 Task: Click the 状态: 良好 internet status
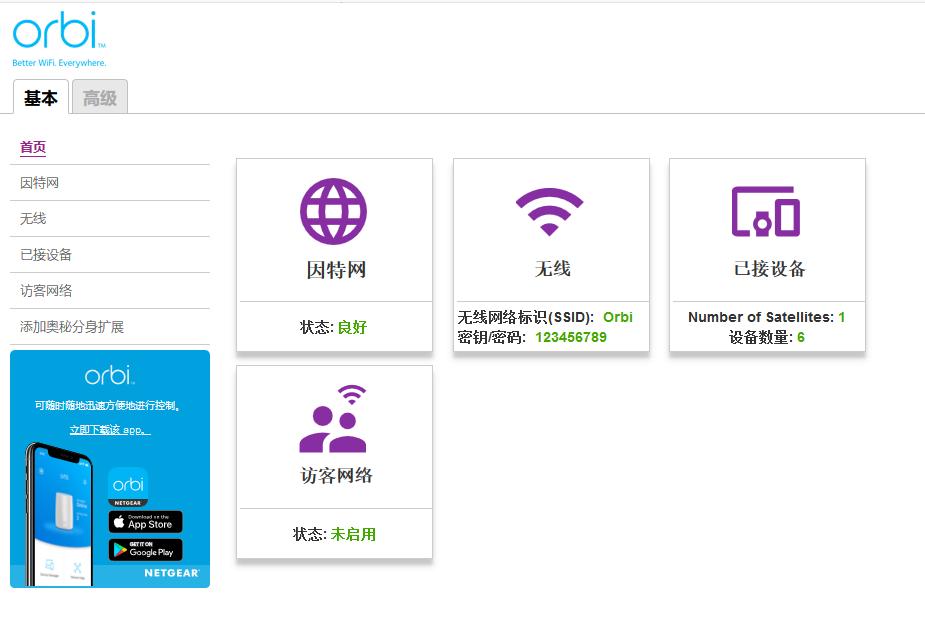(333, 327)
